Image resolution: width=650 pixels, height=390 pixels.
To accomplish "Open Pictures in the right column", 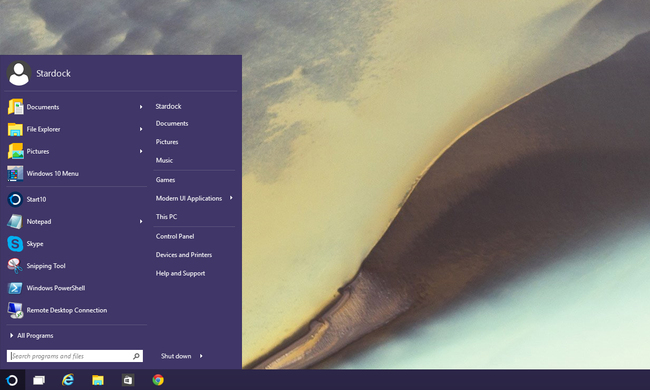I will pos(167,142).
